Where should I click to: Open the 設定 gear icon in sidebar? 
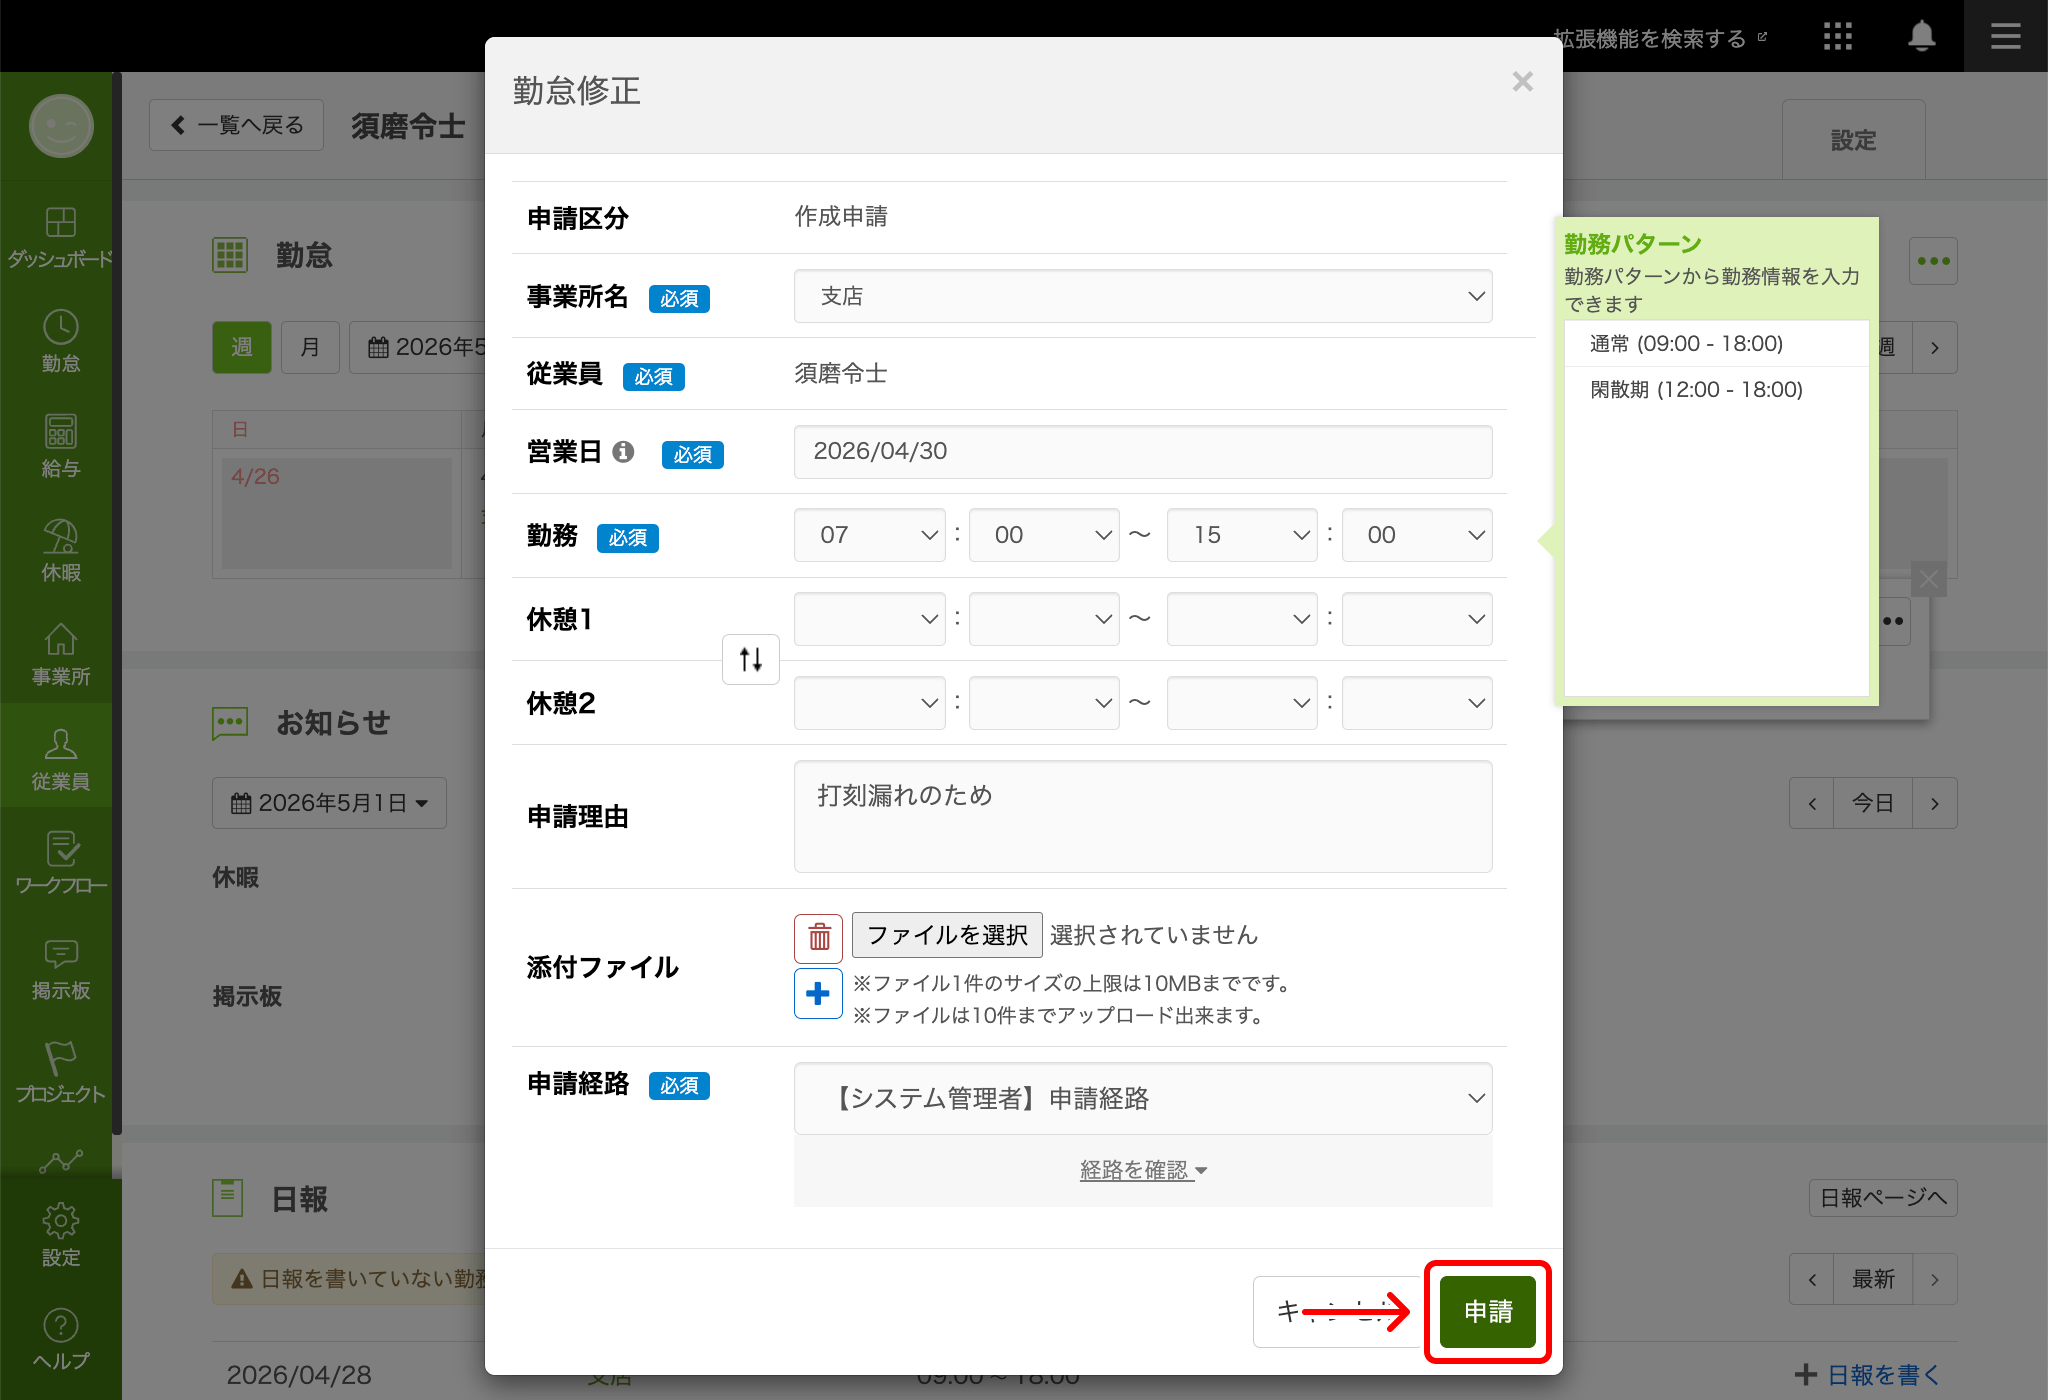coord(60,1235)
